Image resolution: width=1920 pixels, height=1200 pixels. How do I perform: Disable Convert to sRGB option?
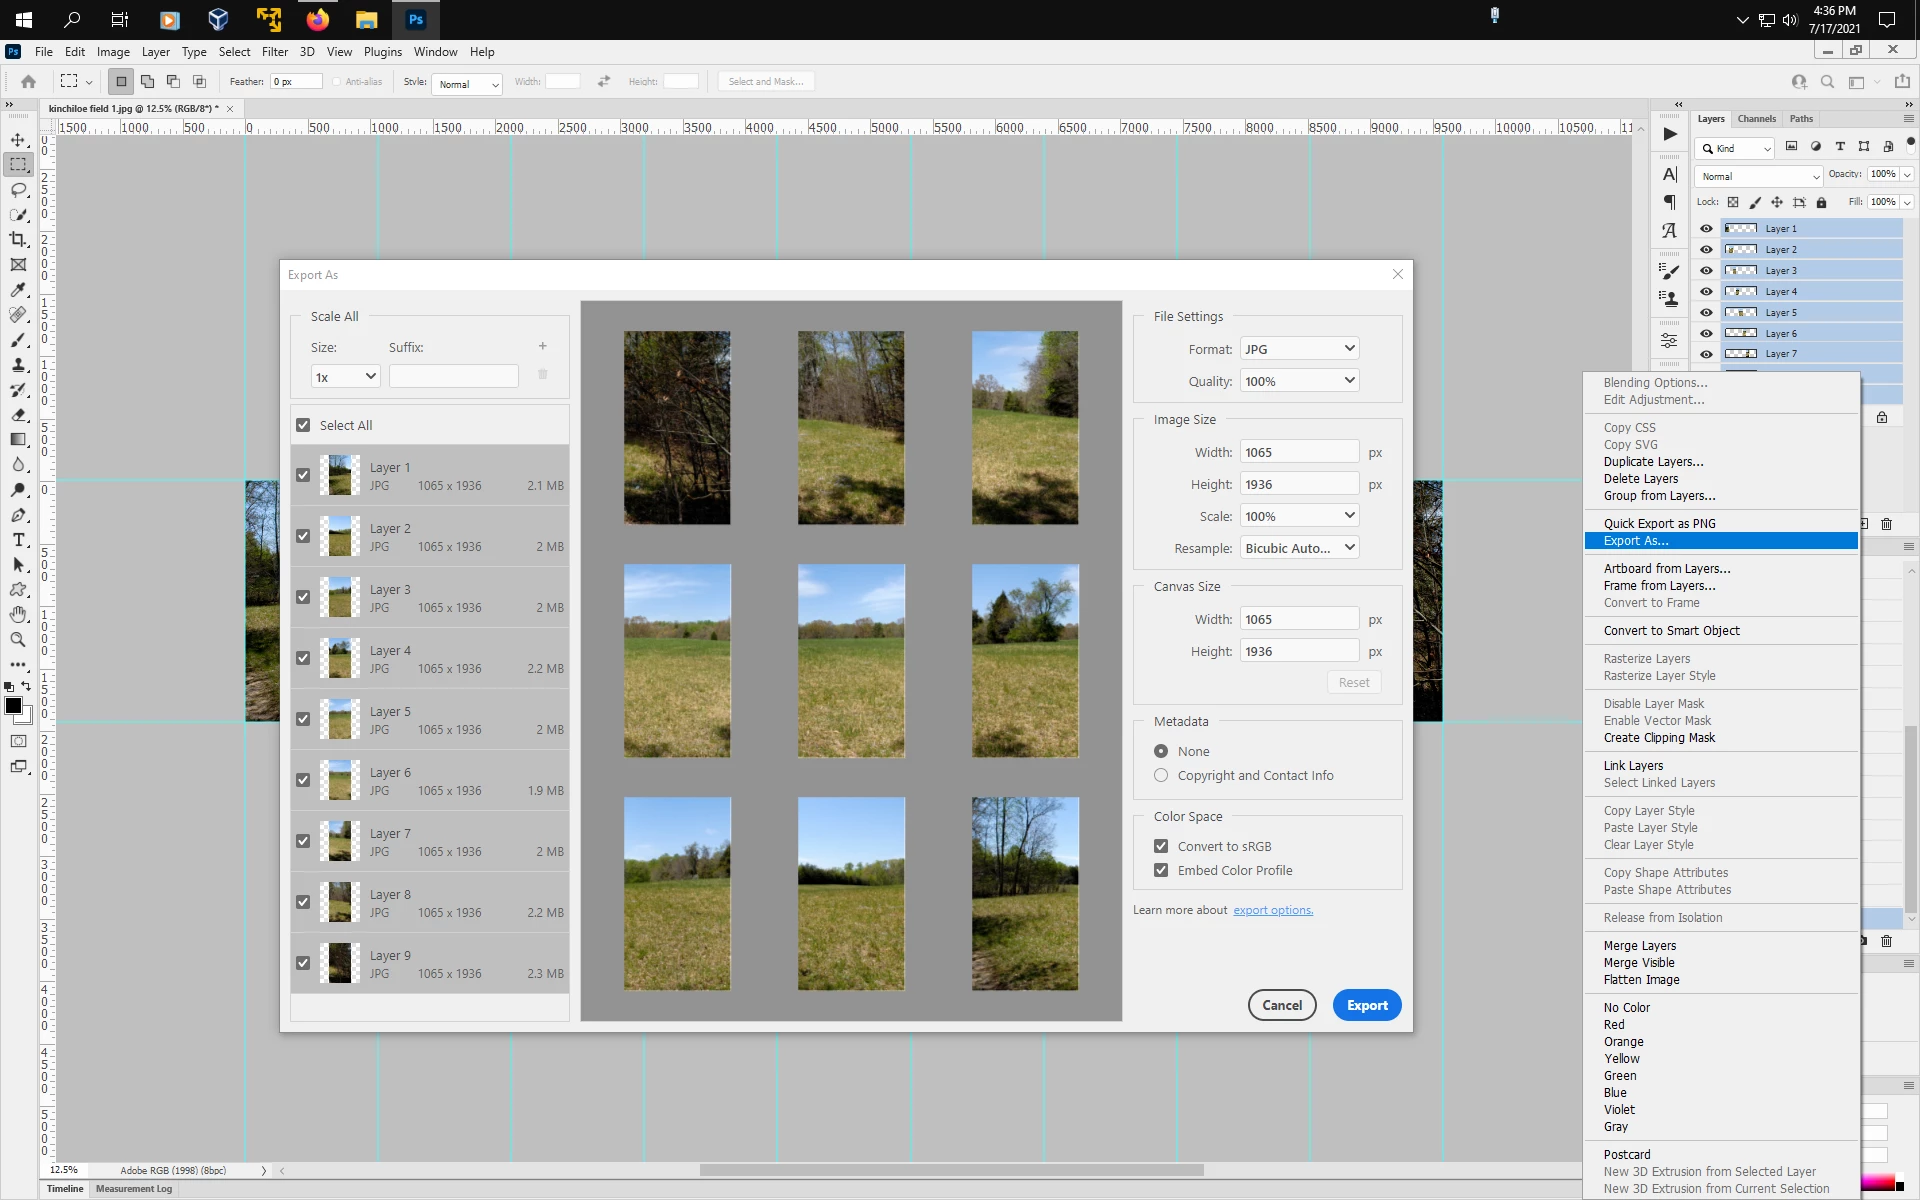[x=1161, y=846]
